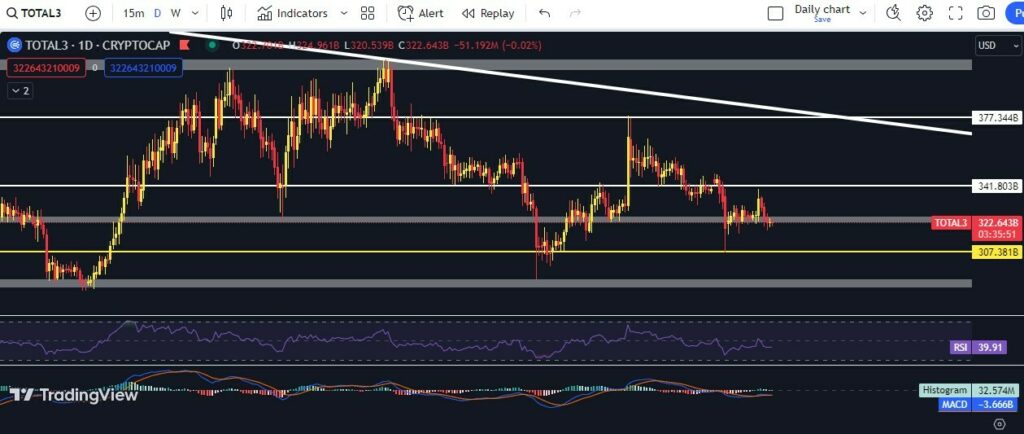Click the 377.344B price label
The width and height of the screenshot is (1024, 434).
click(997, 118)
